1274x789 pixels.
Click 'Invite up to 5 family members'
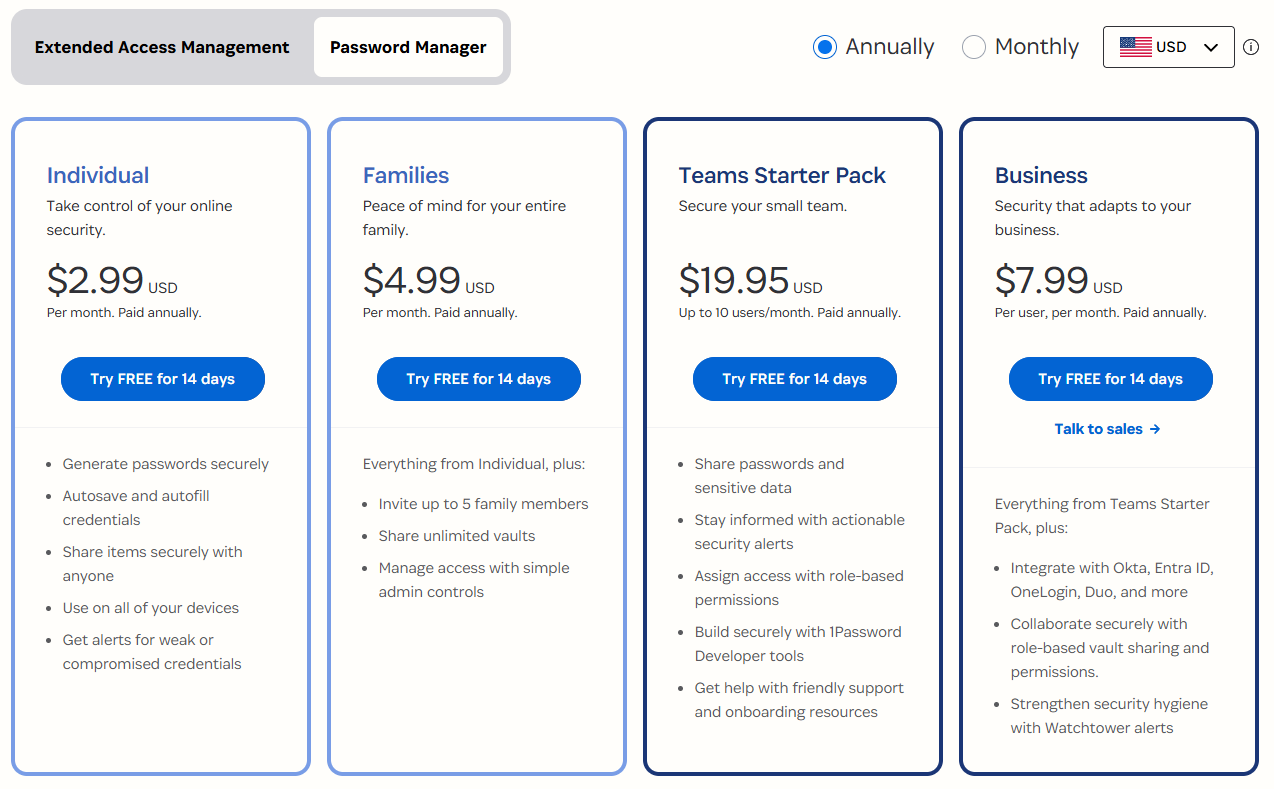(x=484, y=504)
